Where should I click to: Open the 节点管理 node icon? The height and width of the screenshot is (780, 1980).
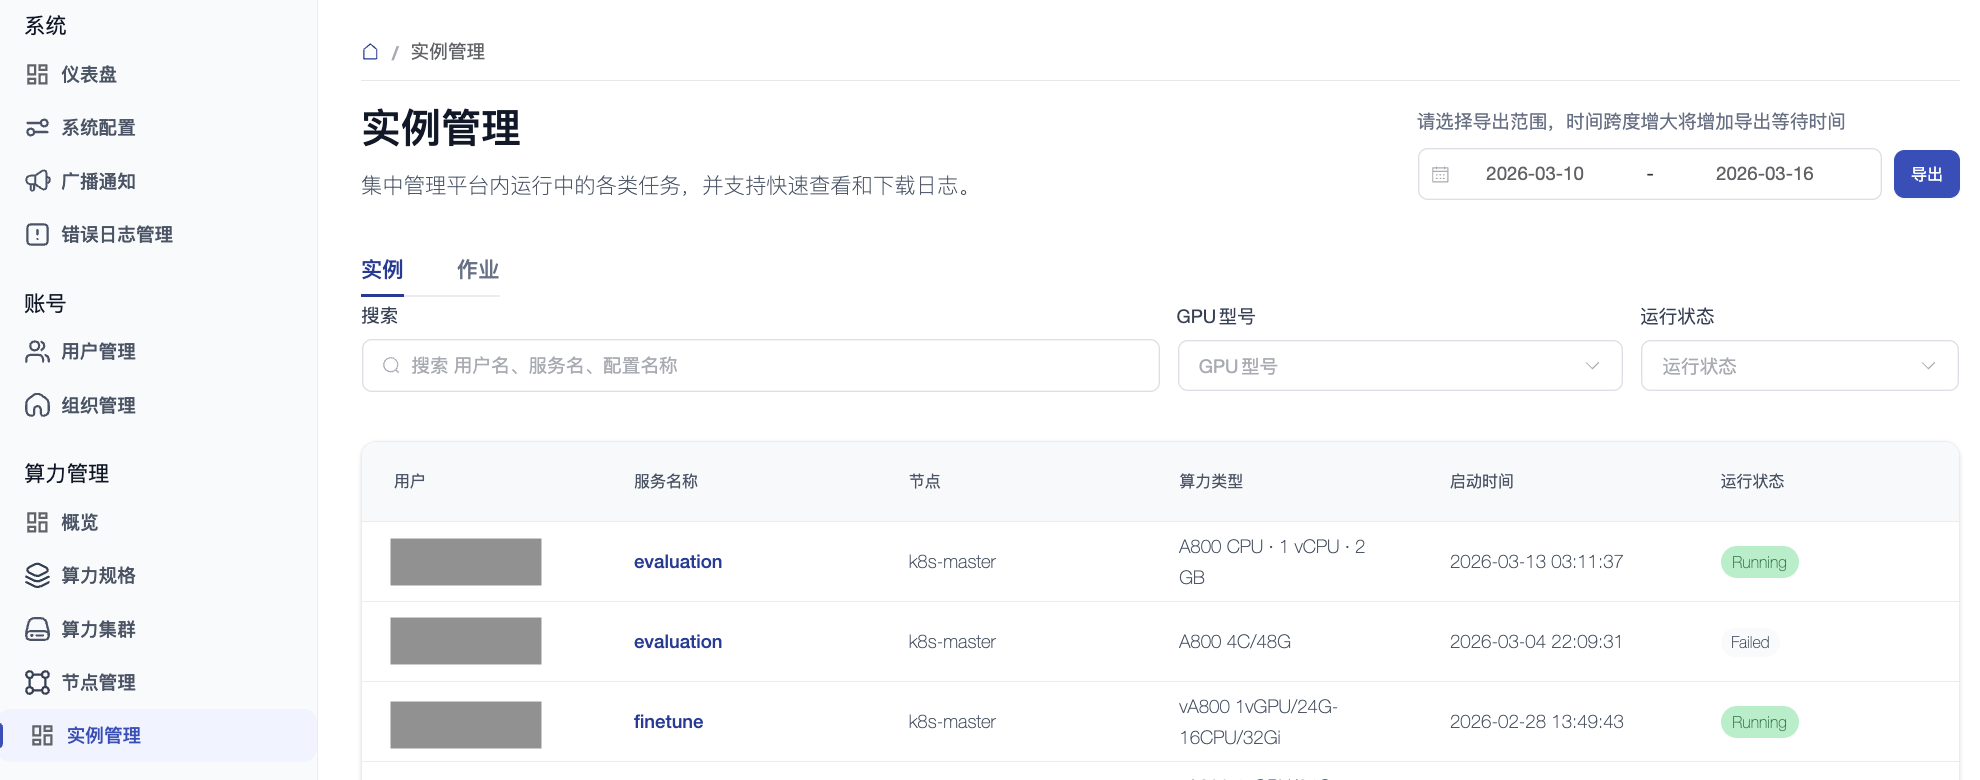(x=37, y=683)
